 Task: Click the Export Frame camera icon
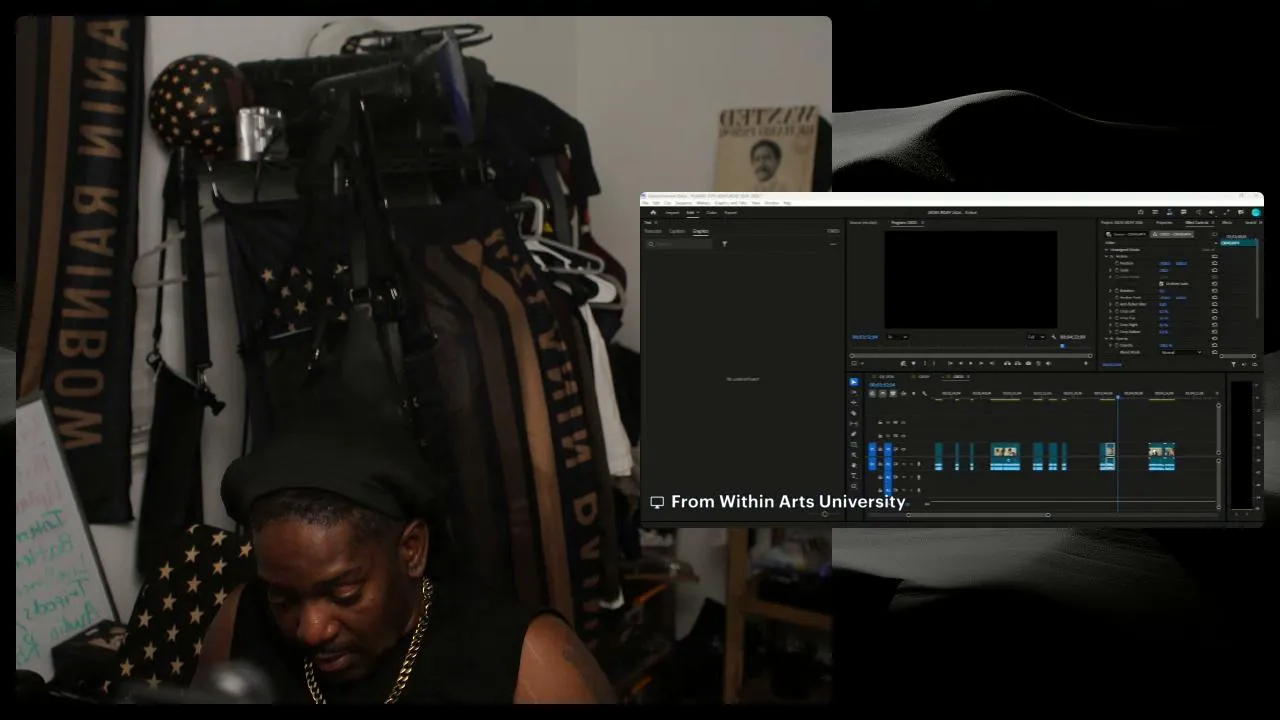1029,363
